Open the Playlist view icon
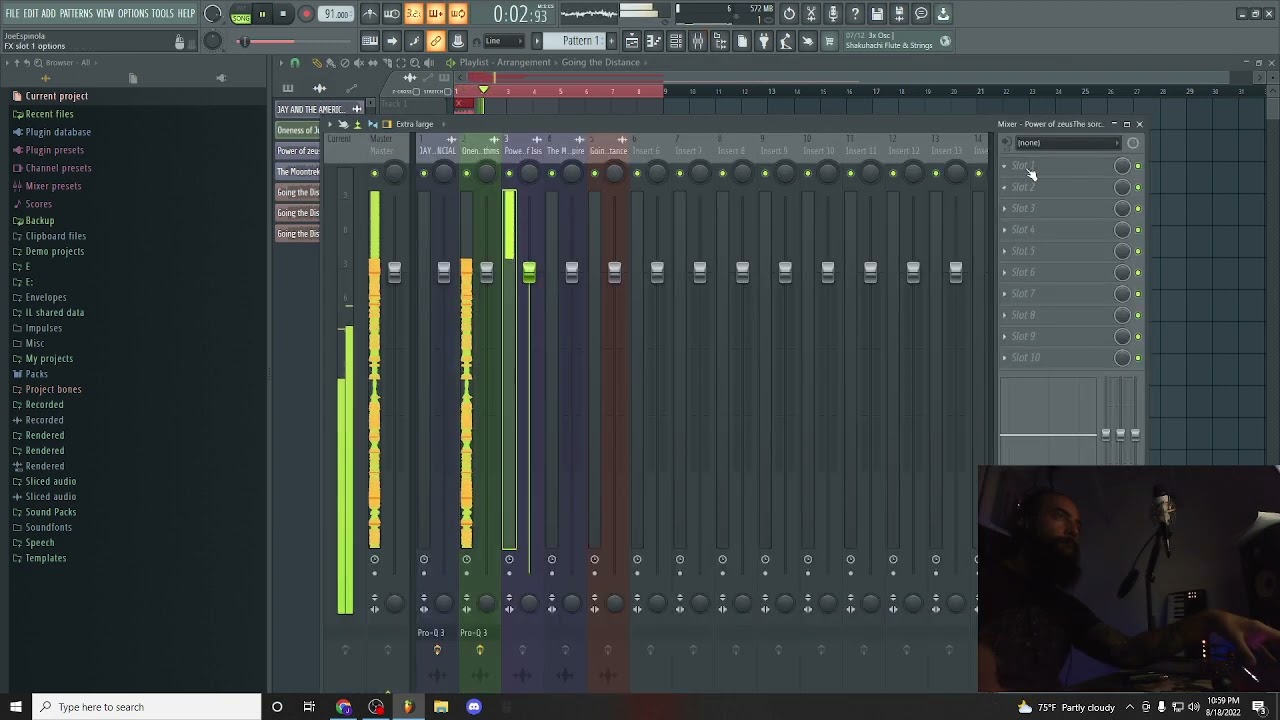The height and width of the screenshot is (720, 1280). (632, 41)
